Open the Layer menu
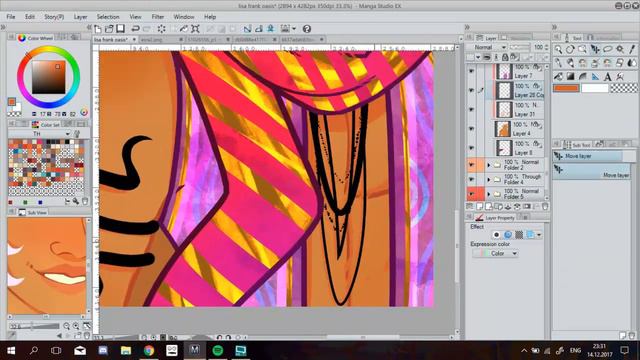 click(x=80, y=17)
